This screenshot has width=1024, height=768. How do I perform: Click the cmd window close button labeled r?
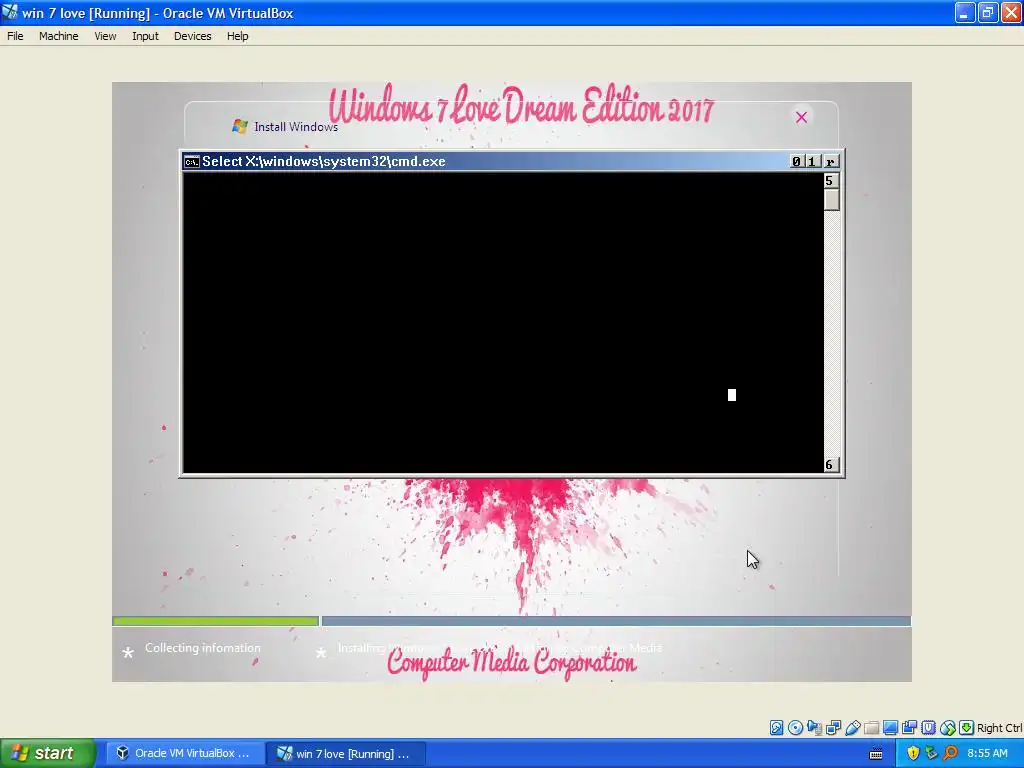click(x=831, y=161)
